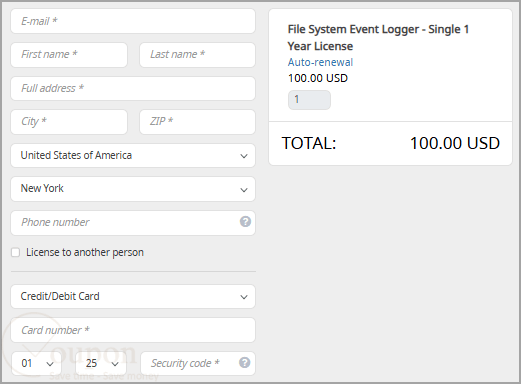Focus the Card number field
This screenshot has width=521, height=384.
(x=133, y=330)
